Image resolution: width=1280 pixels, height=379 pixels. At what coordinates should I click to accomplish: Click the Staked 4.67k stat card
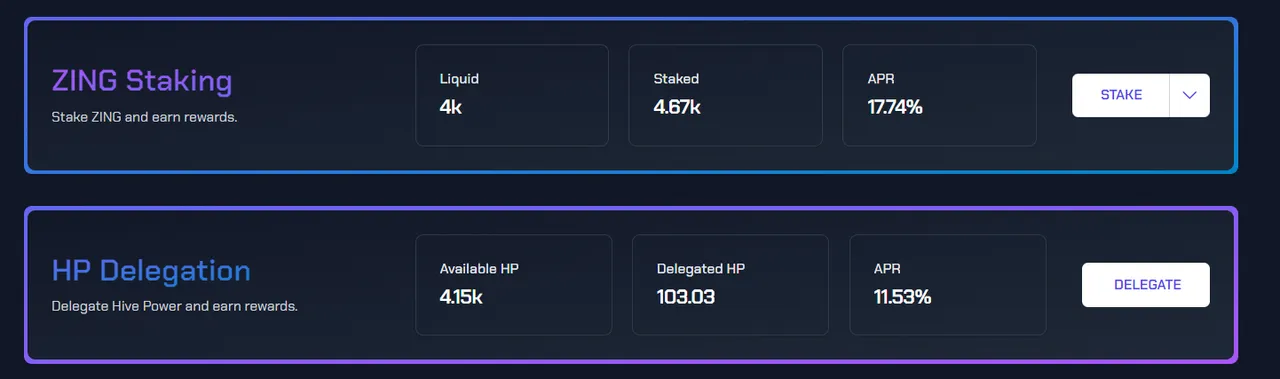pyautogui.click(x=726, y=95)
